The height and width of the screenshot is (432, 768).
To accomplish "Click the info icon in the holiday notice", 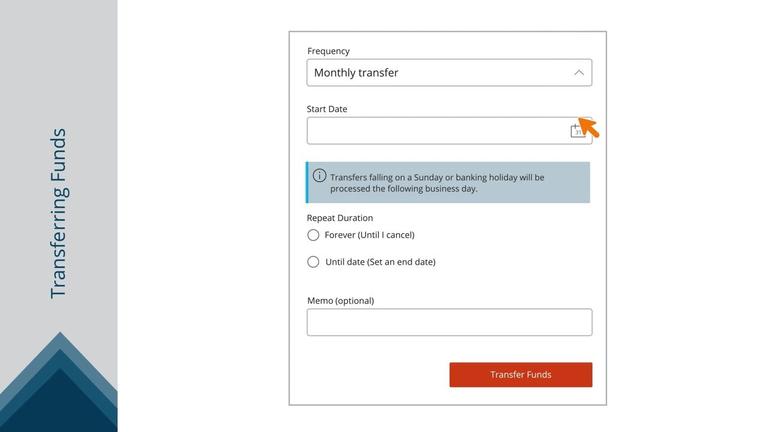I will [319, 175].
